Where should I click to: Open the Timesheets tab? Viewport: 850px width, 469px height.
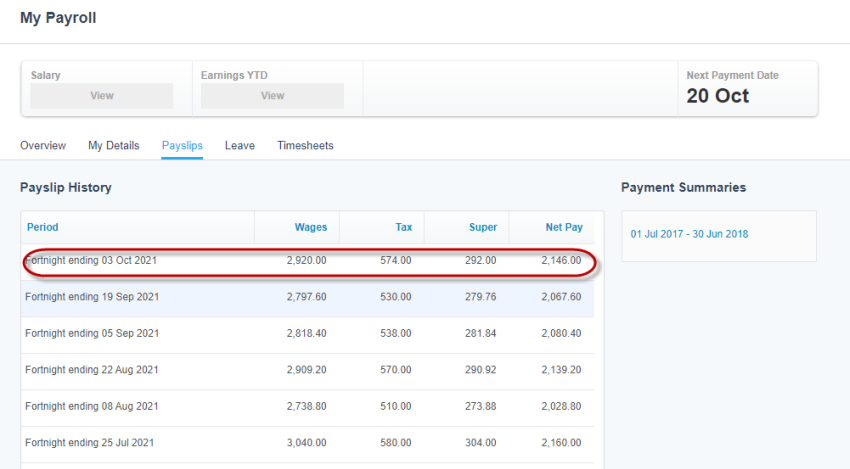click(305, 145)
